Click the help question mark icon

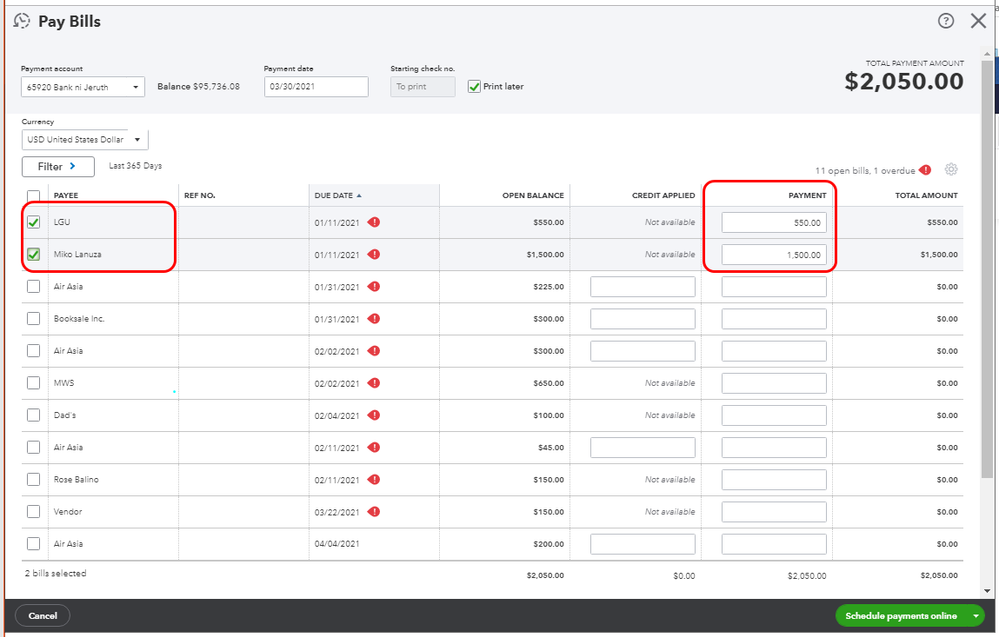[945, 21]
